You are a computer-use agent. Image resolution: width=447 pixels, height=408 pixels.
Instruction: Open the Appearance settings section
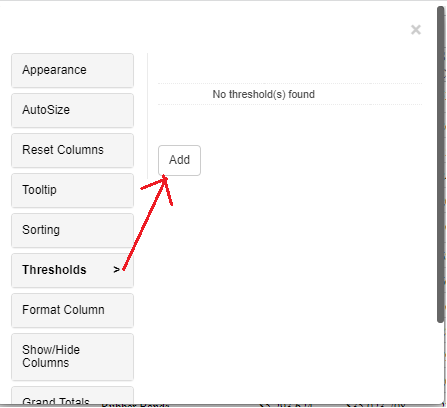tap(72, 70)
